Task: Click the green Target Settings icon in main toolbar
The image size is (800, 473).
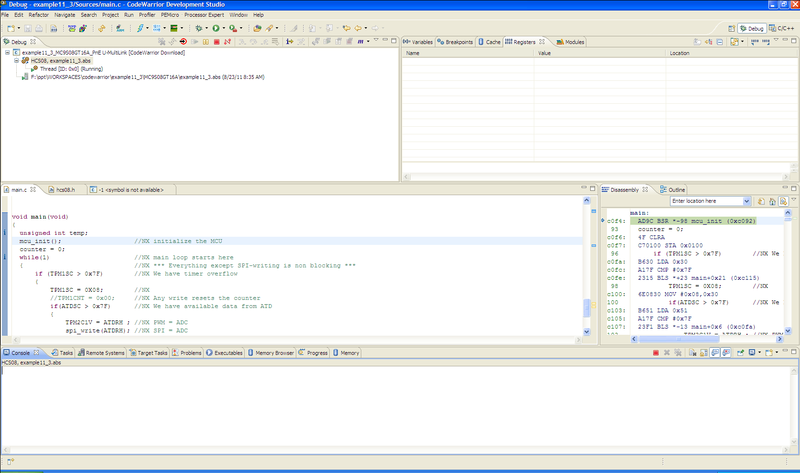Action: pos(174,29)
